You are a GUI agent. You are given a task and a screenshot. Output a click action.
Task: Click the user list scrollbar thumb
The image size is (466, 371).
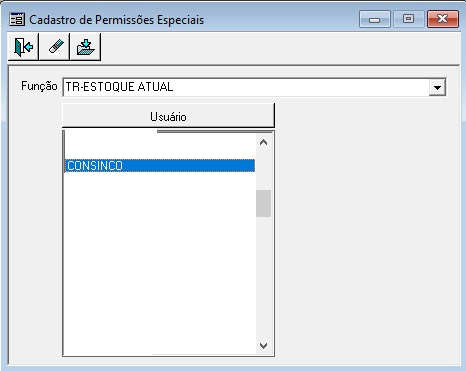(x=263, y=203)
